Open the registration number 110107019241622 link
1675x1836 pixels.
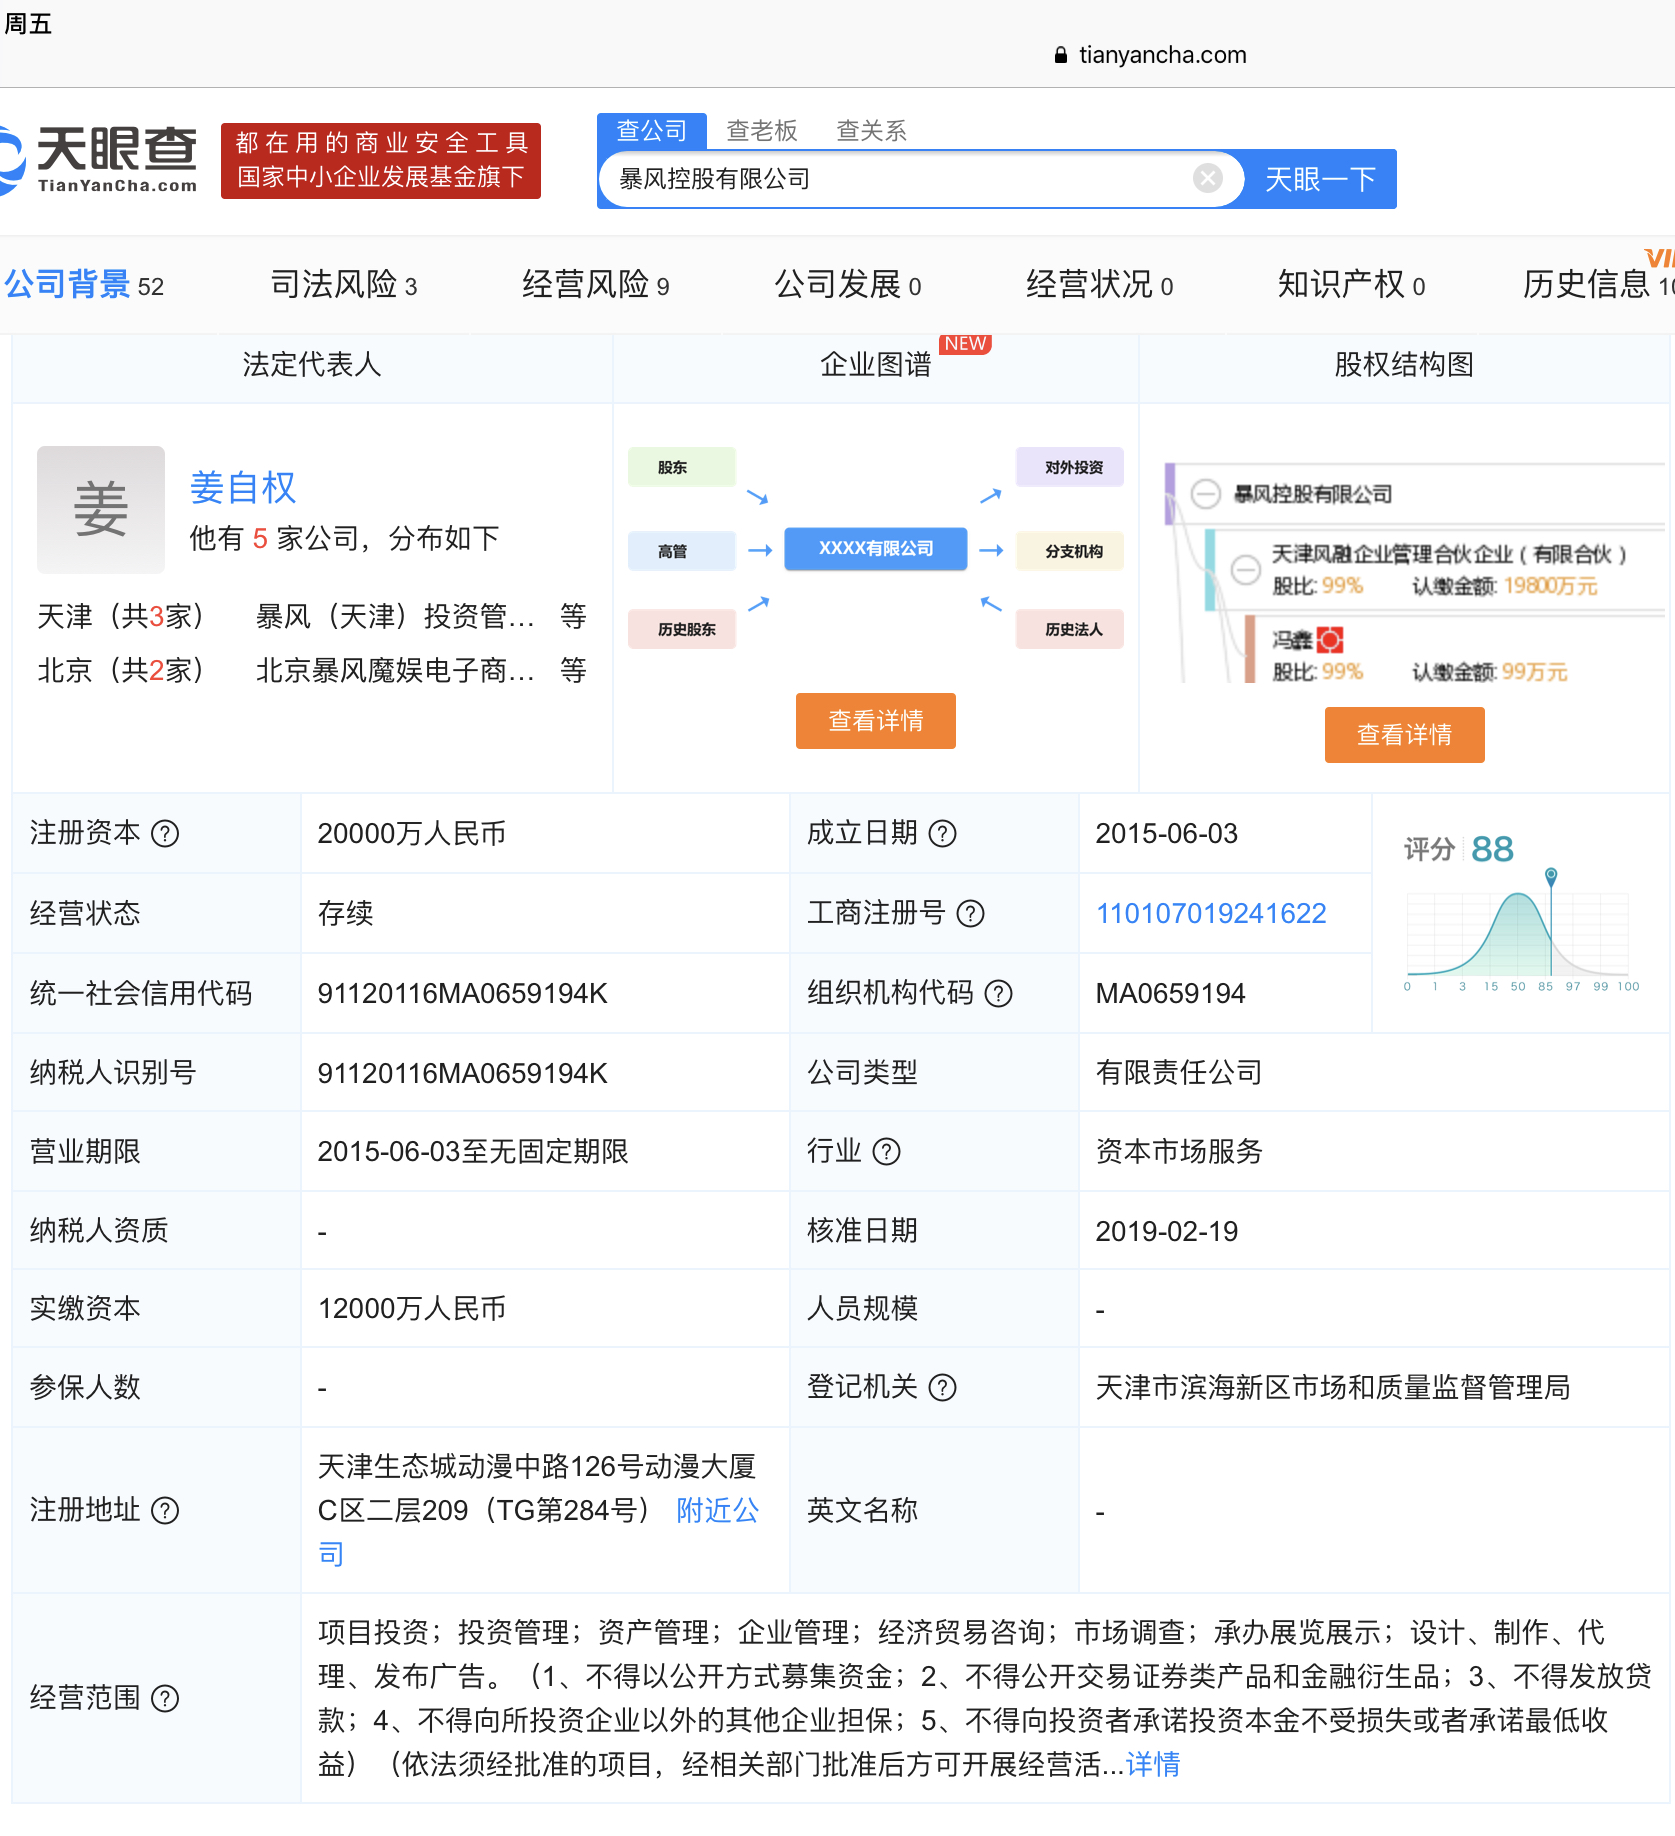tap(1211, 913)
